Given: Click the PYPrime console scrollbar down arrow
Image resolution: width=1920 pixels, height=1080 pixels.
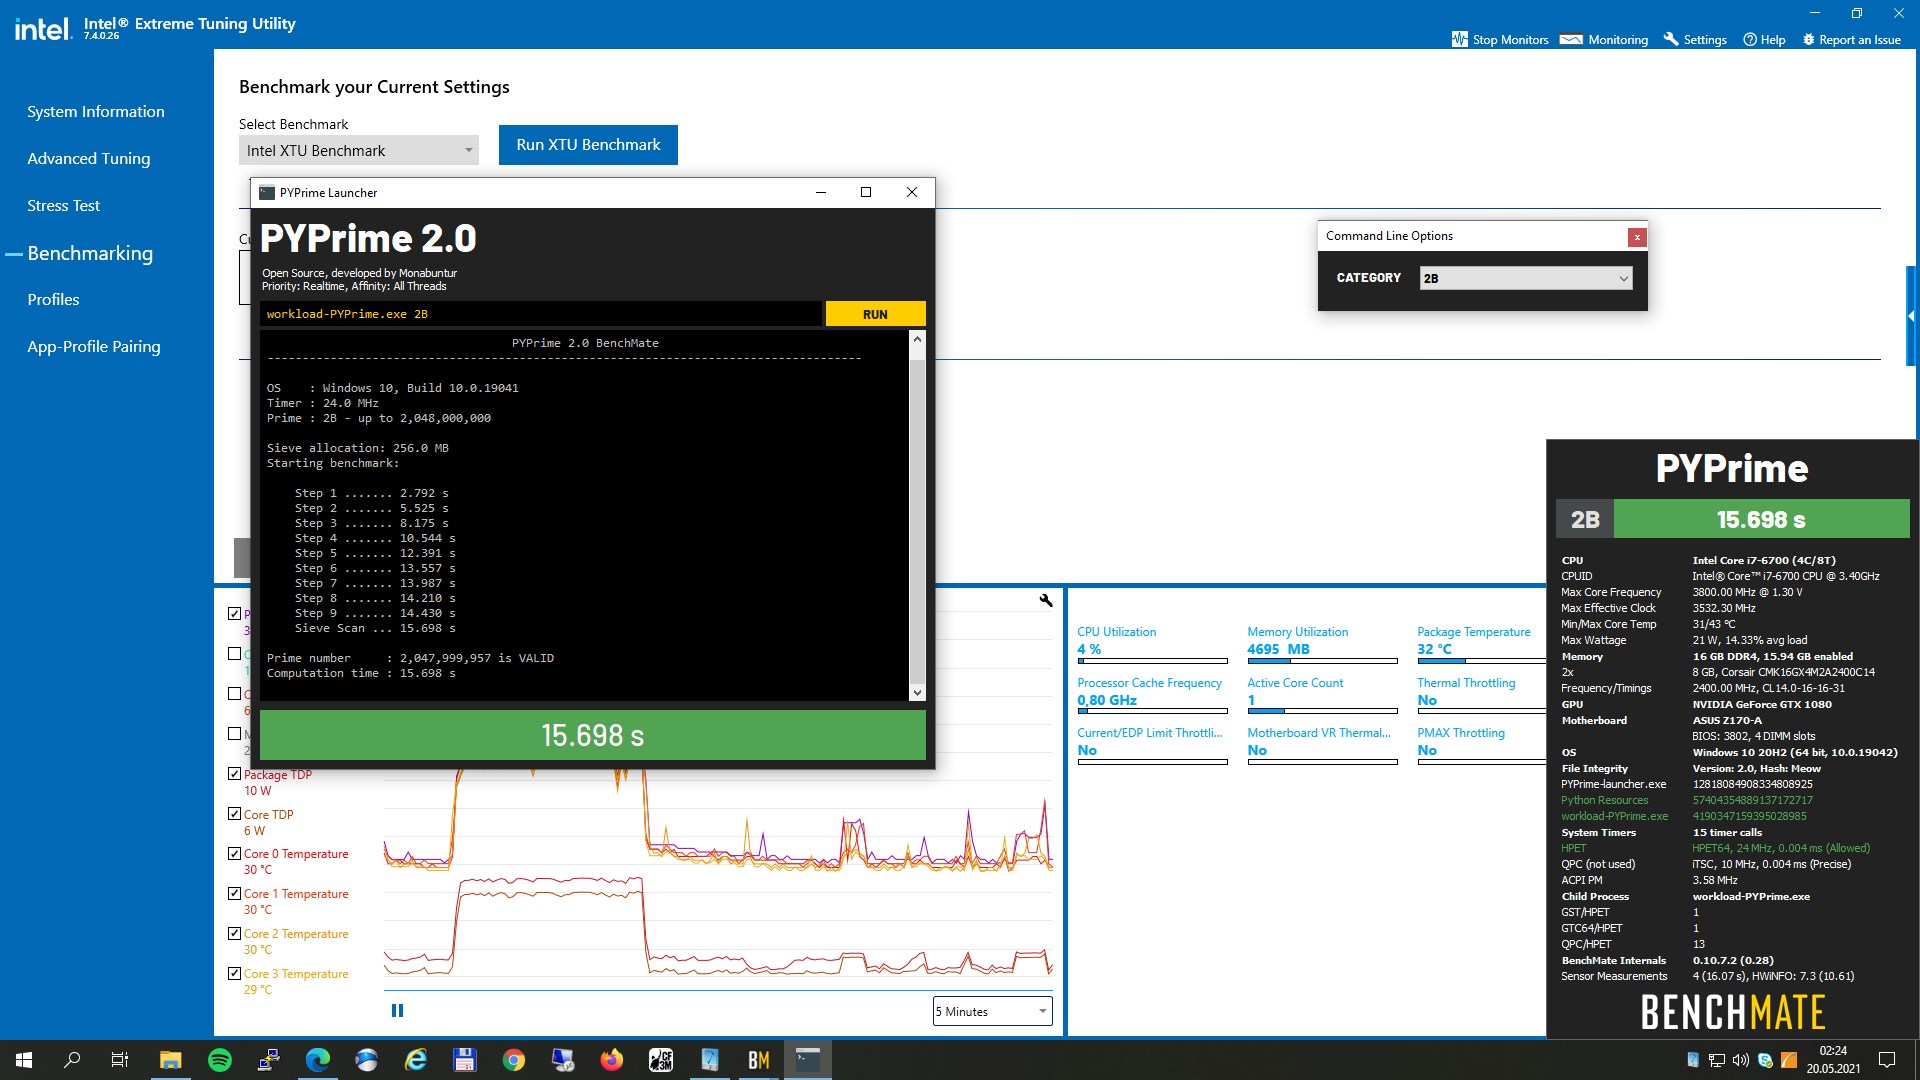Looking at the screenshot, I should [917, 692].
